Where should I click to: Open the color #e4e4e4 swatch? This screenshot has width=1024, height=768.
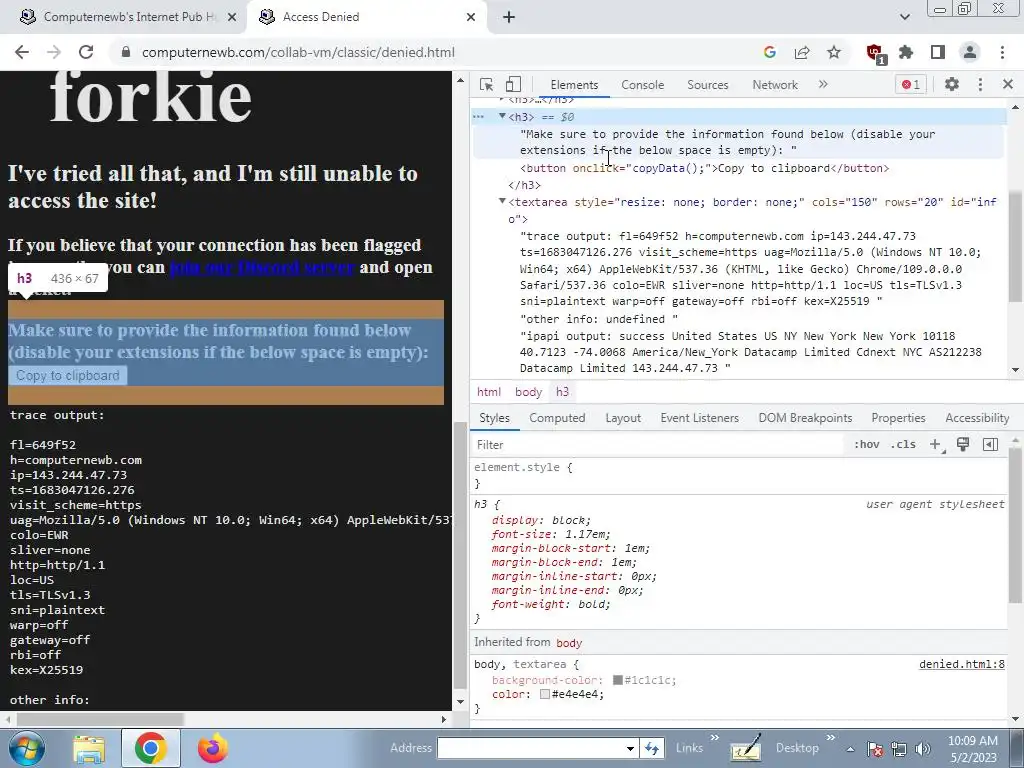pyautogui.click(x=545, y=694)
